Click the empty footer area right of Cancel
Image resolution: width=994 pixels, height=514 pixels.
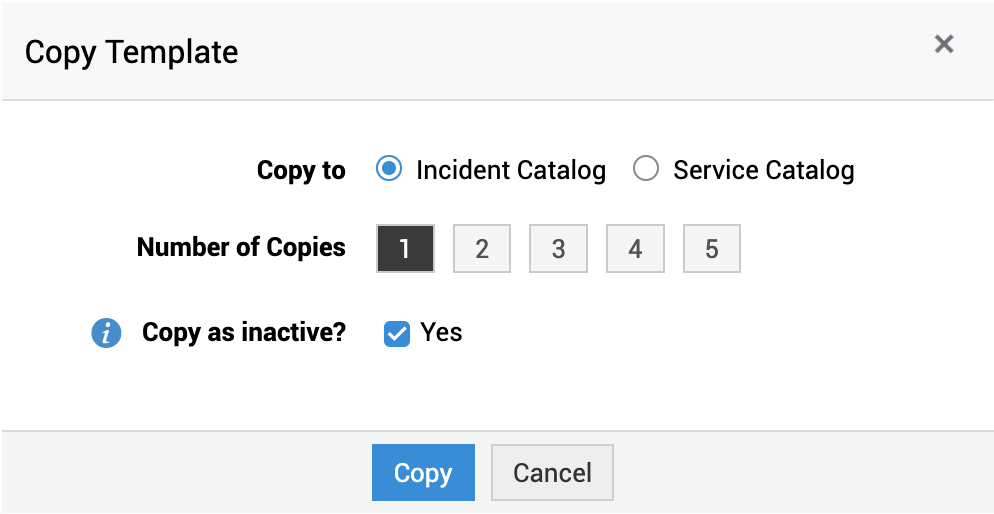(800, 473)
